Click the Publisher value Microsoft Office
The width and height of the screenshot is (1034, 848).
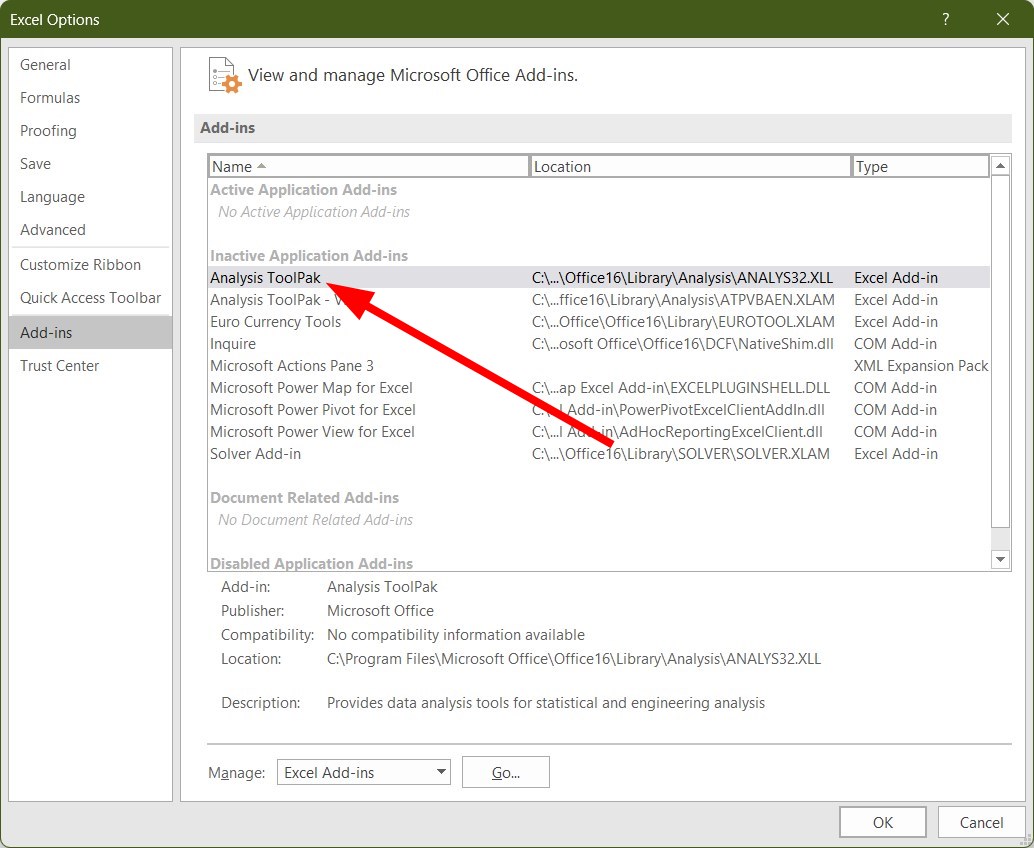click(x=380, y=611)
